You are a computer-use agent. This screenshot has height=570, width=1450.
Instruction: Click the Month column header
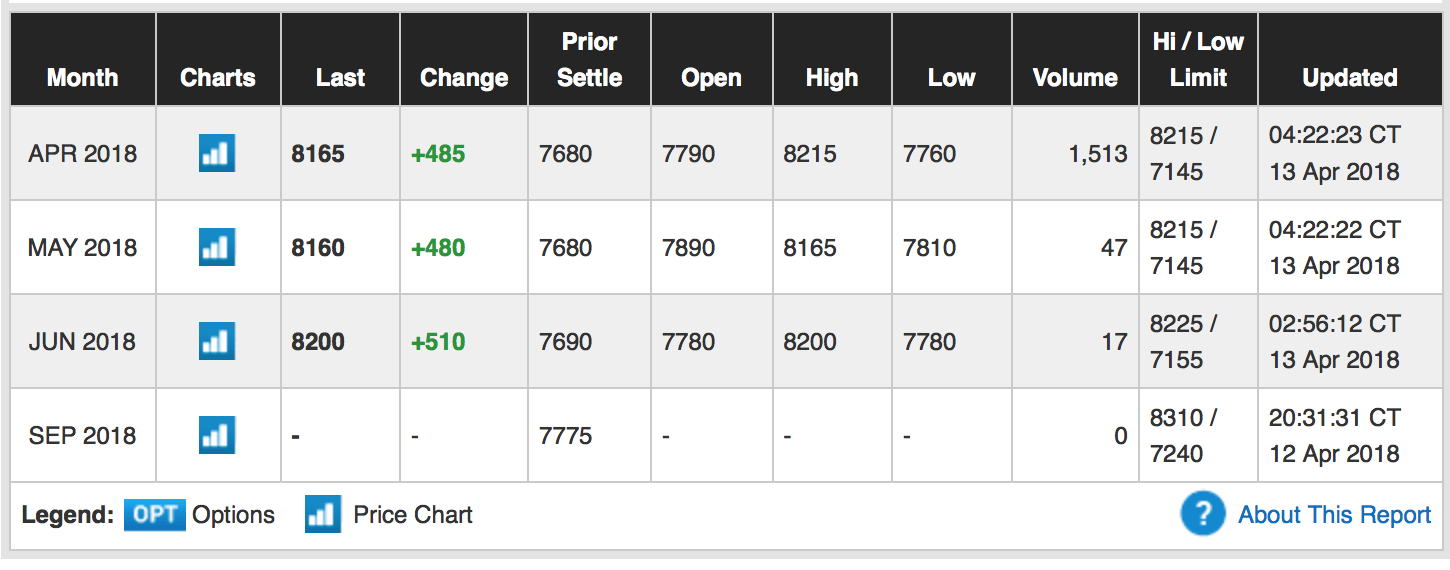coord(82,77)
